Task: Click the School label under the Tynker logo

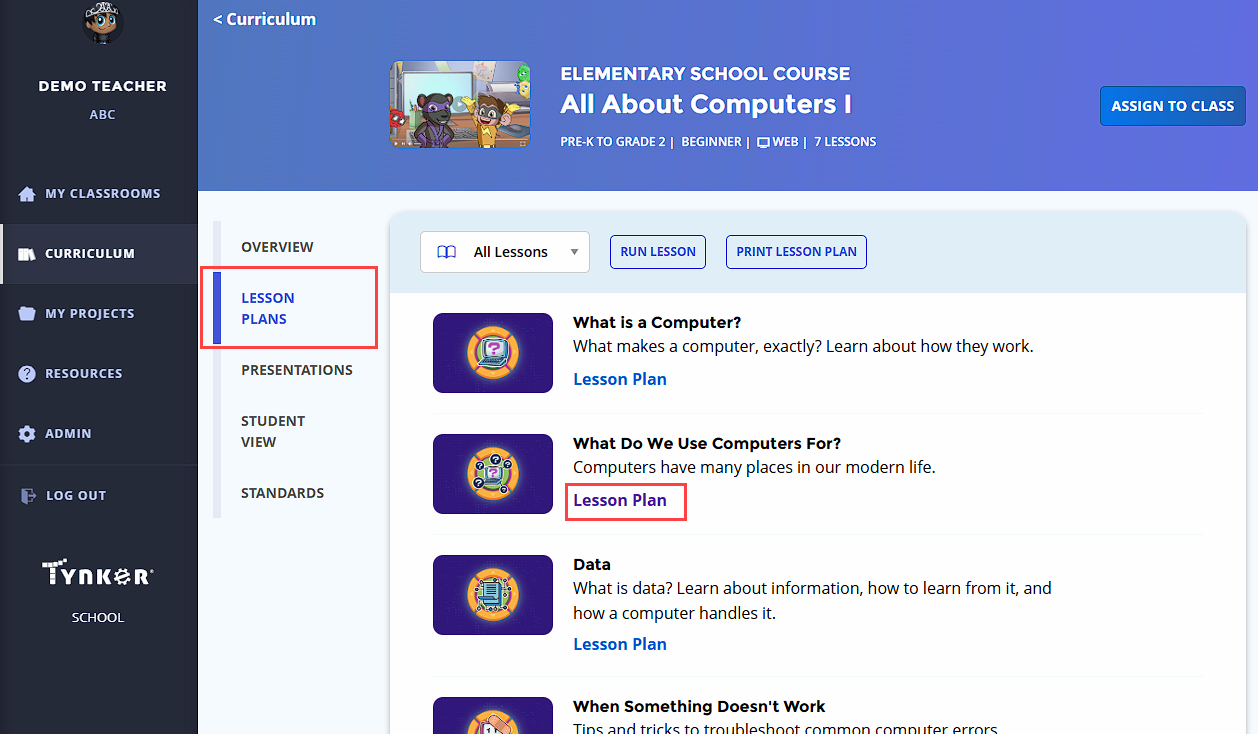Action: pyautogui.click(x=98, y=617)
